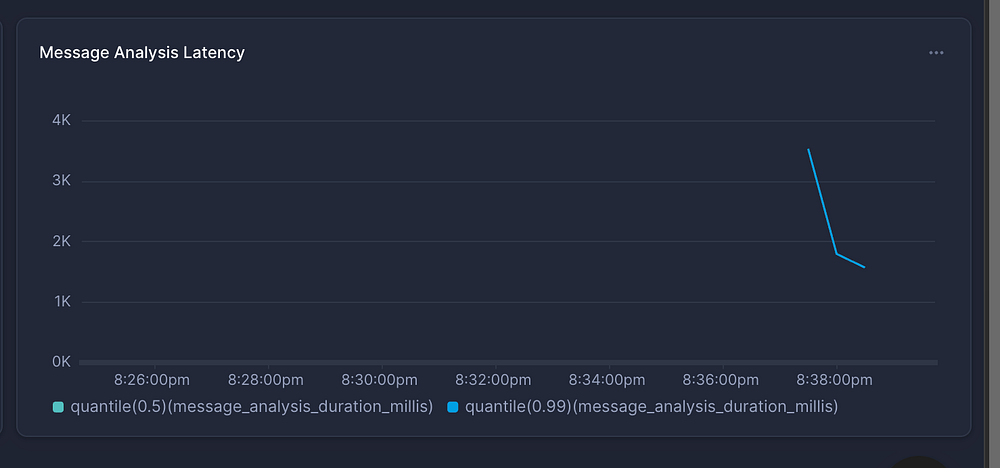1000x468 pixels.
Task: Click the 3K y-axis label
Action: point(61,181)
